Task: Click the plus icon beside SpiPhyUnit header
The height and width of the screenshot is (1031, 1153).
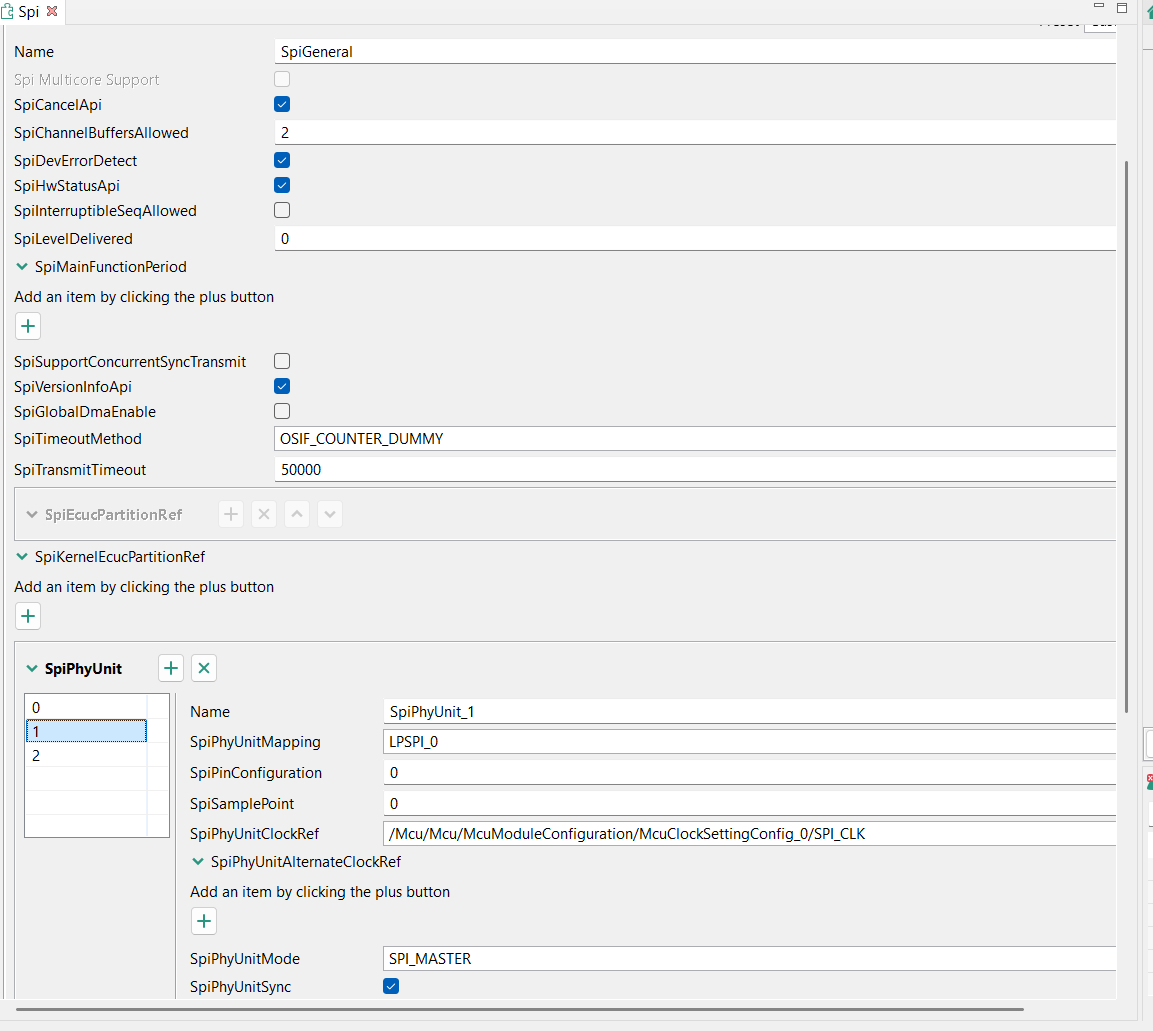Action: coord(170,668)
